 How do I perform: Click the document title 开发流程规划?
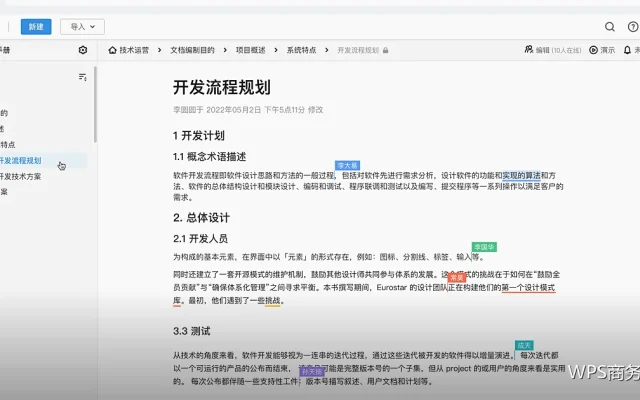click(x=222, y=87)
